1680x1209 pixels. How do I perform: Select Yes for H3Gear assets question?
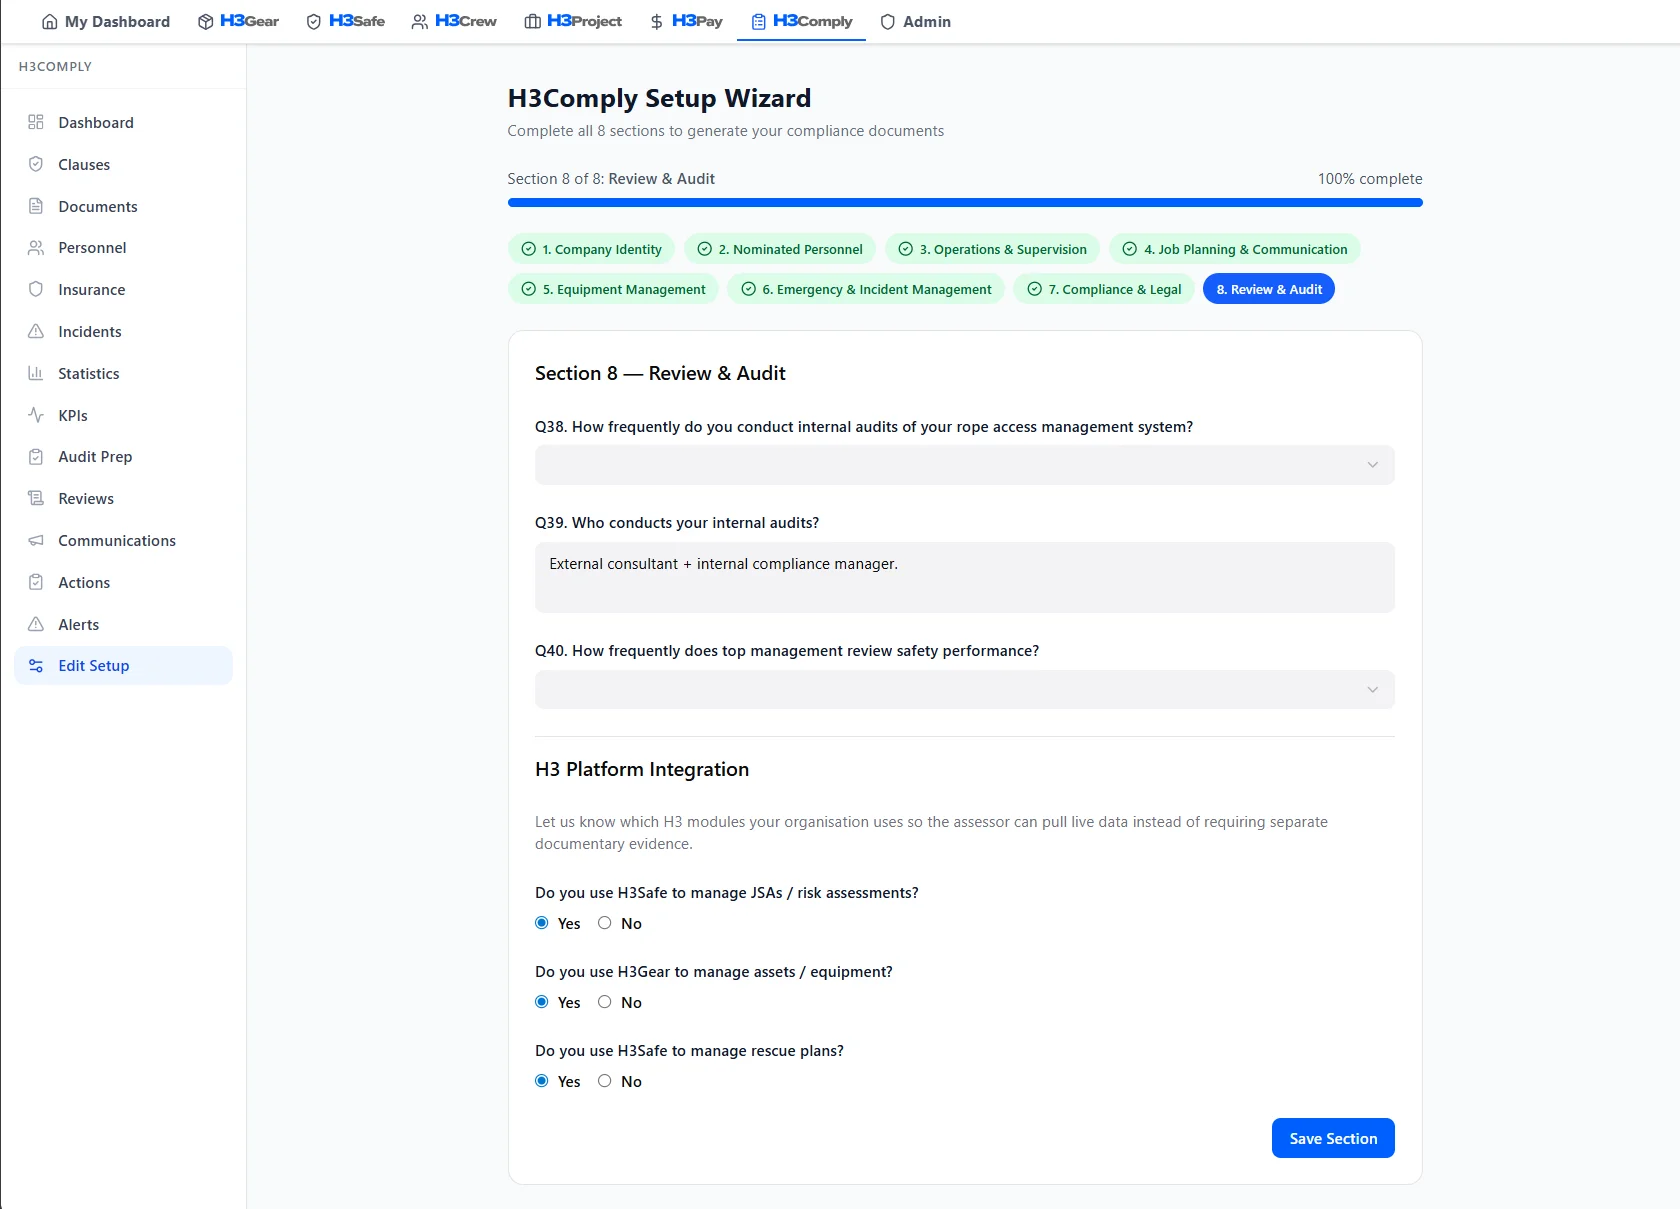click(x=542, y=1002)
